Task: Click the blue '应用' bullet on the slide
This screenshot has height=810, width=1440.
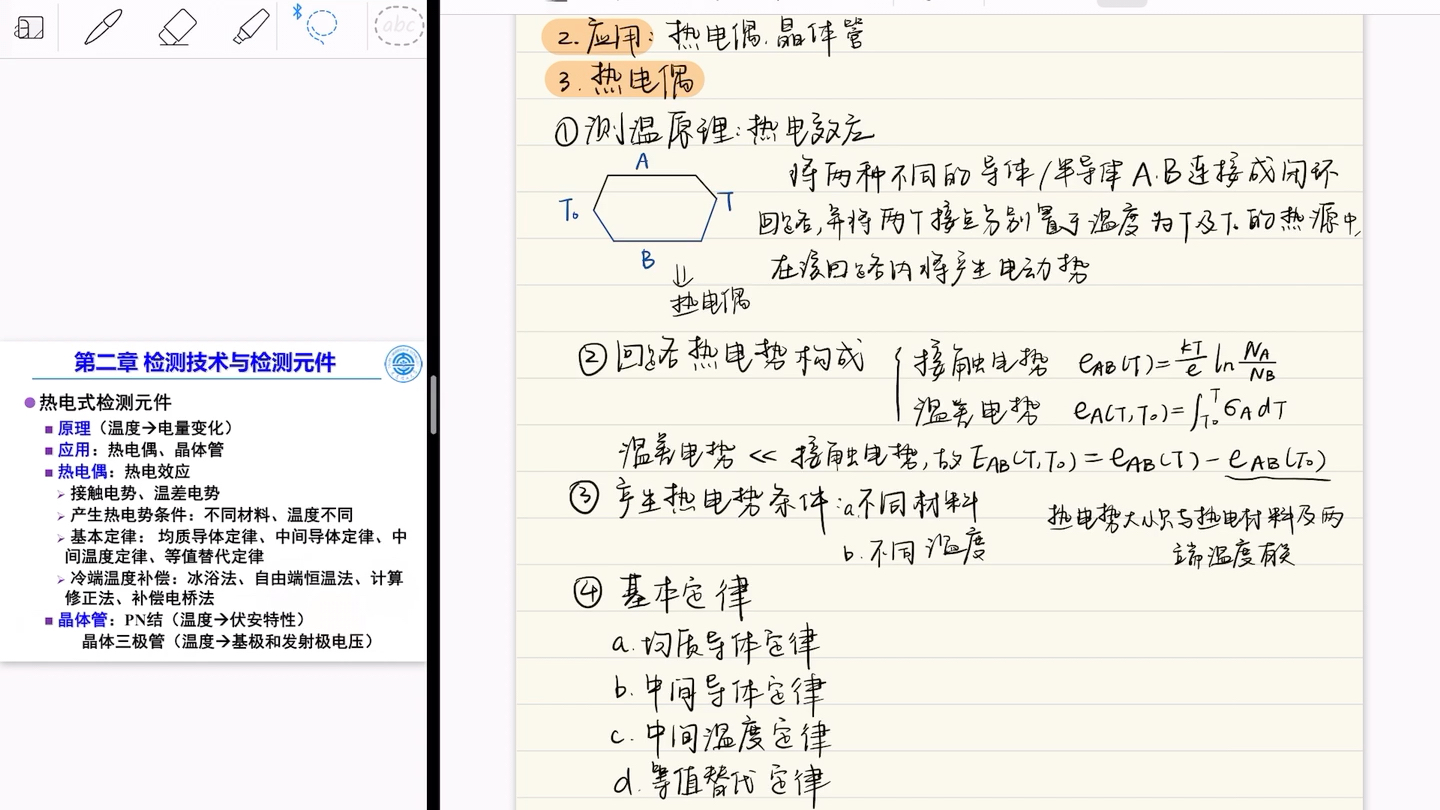Action: pos(74,450)
